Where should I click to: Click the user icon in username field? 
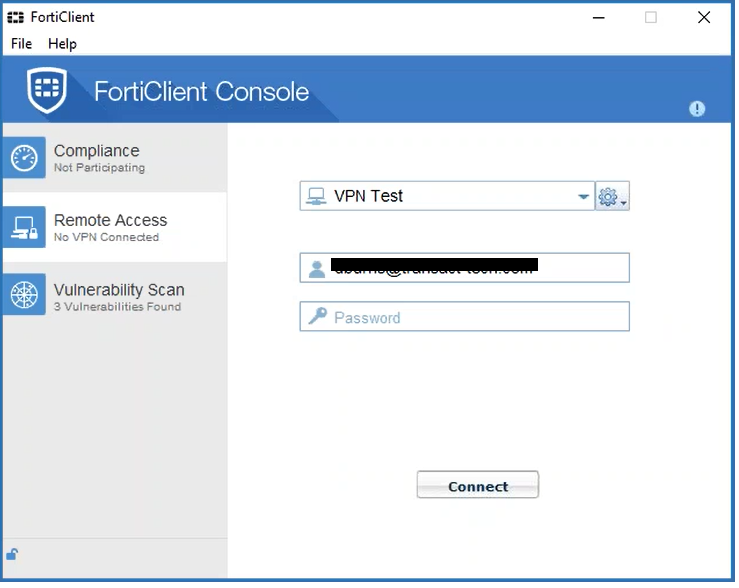(317, 269)
